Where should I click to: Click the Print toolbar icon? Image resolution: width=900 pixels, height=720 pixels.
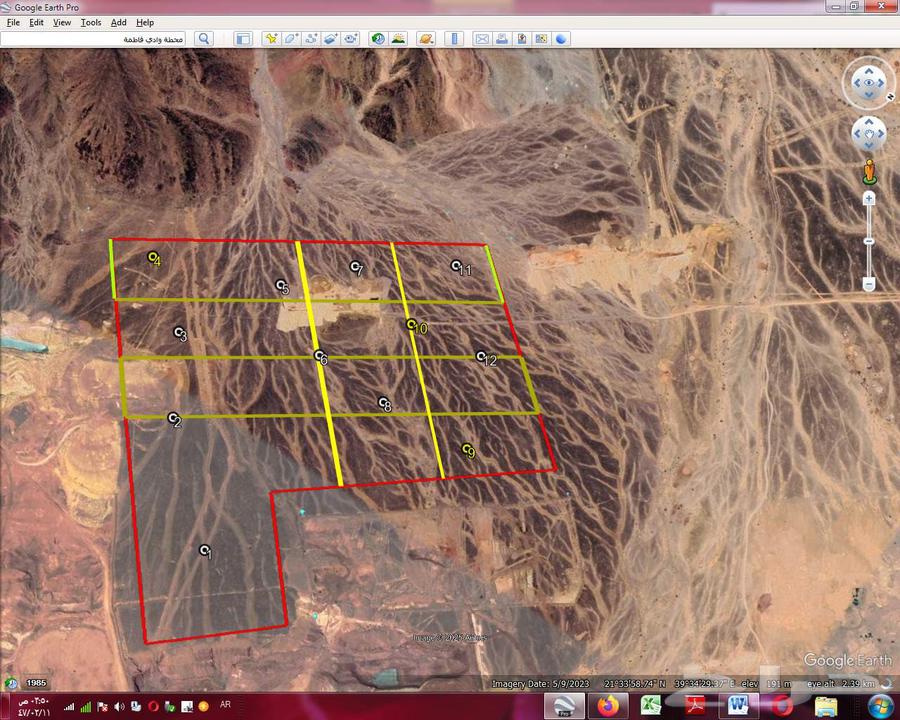(502, 39)
